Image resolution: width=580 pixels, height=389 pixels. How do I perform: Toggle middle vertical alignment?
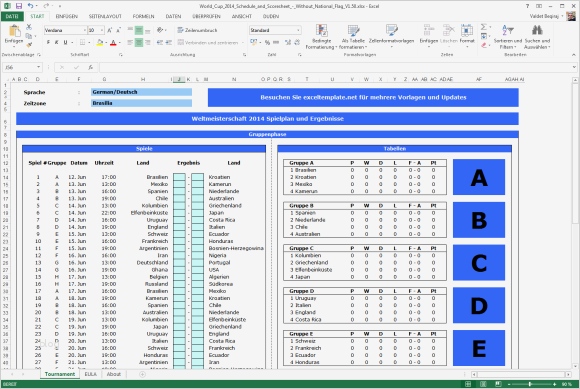click(139, 30)
